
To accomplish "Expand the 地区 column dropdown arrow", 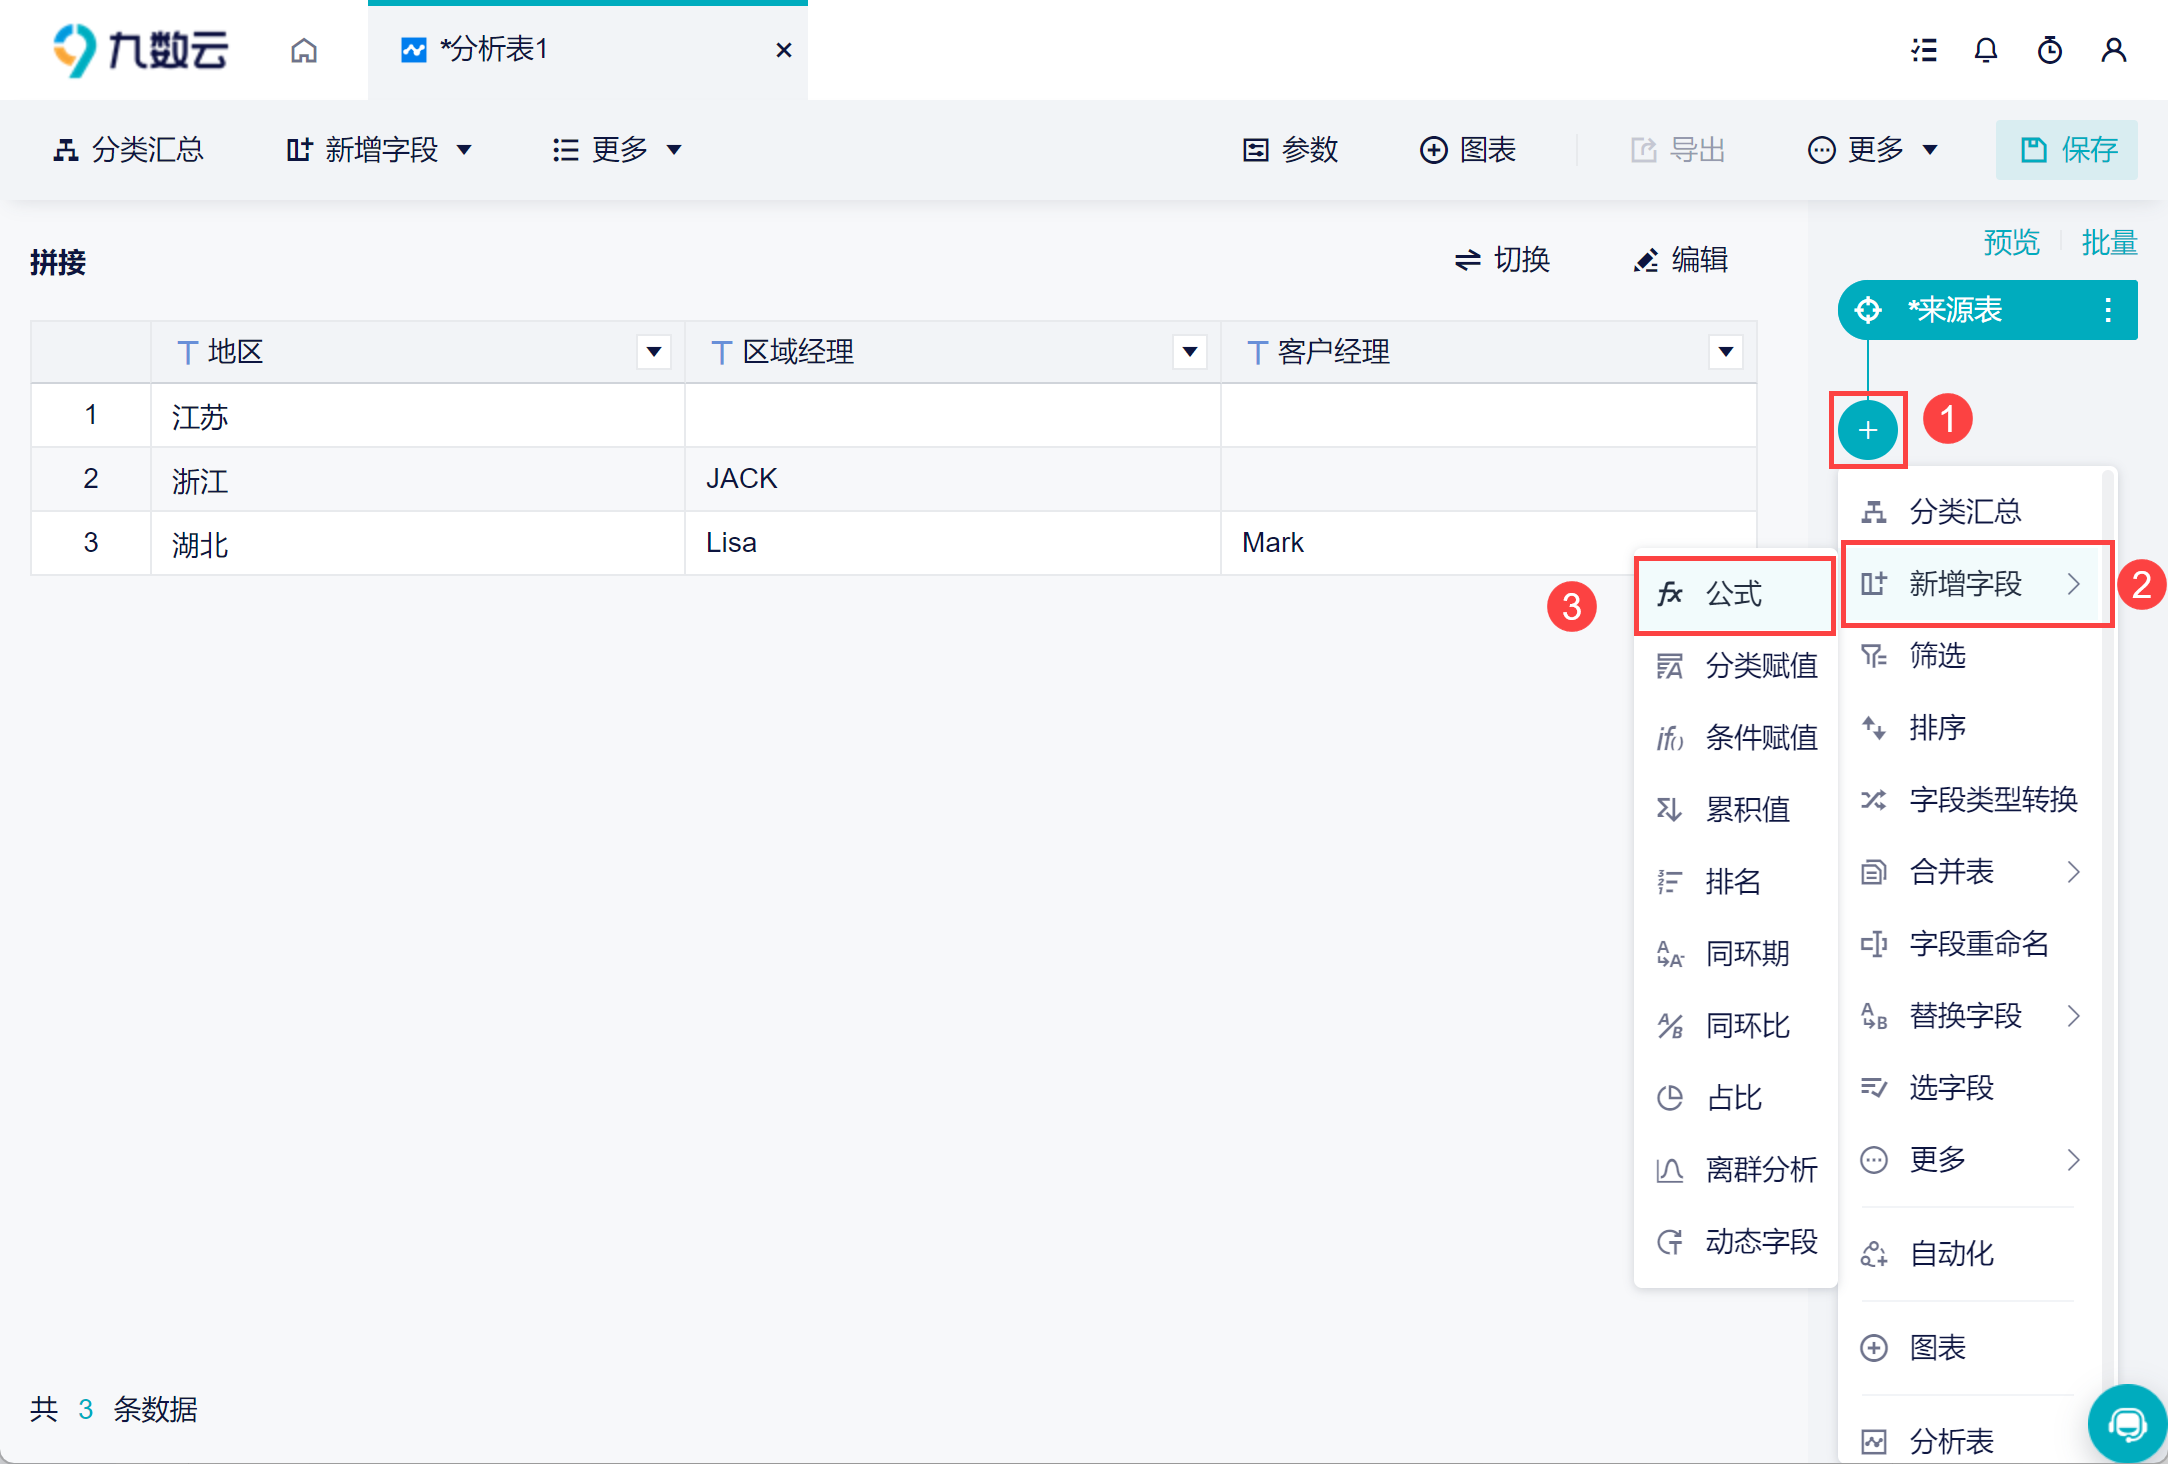I will 654,352.
